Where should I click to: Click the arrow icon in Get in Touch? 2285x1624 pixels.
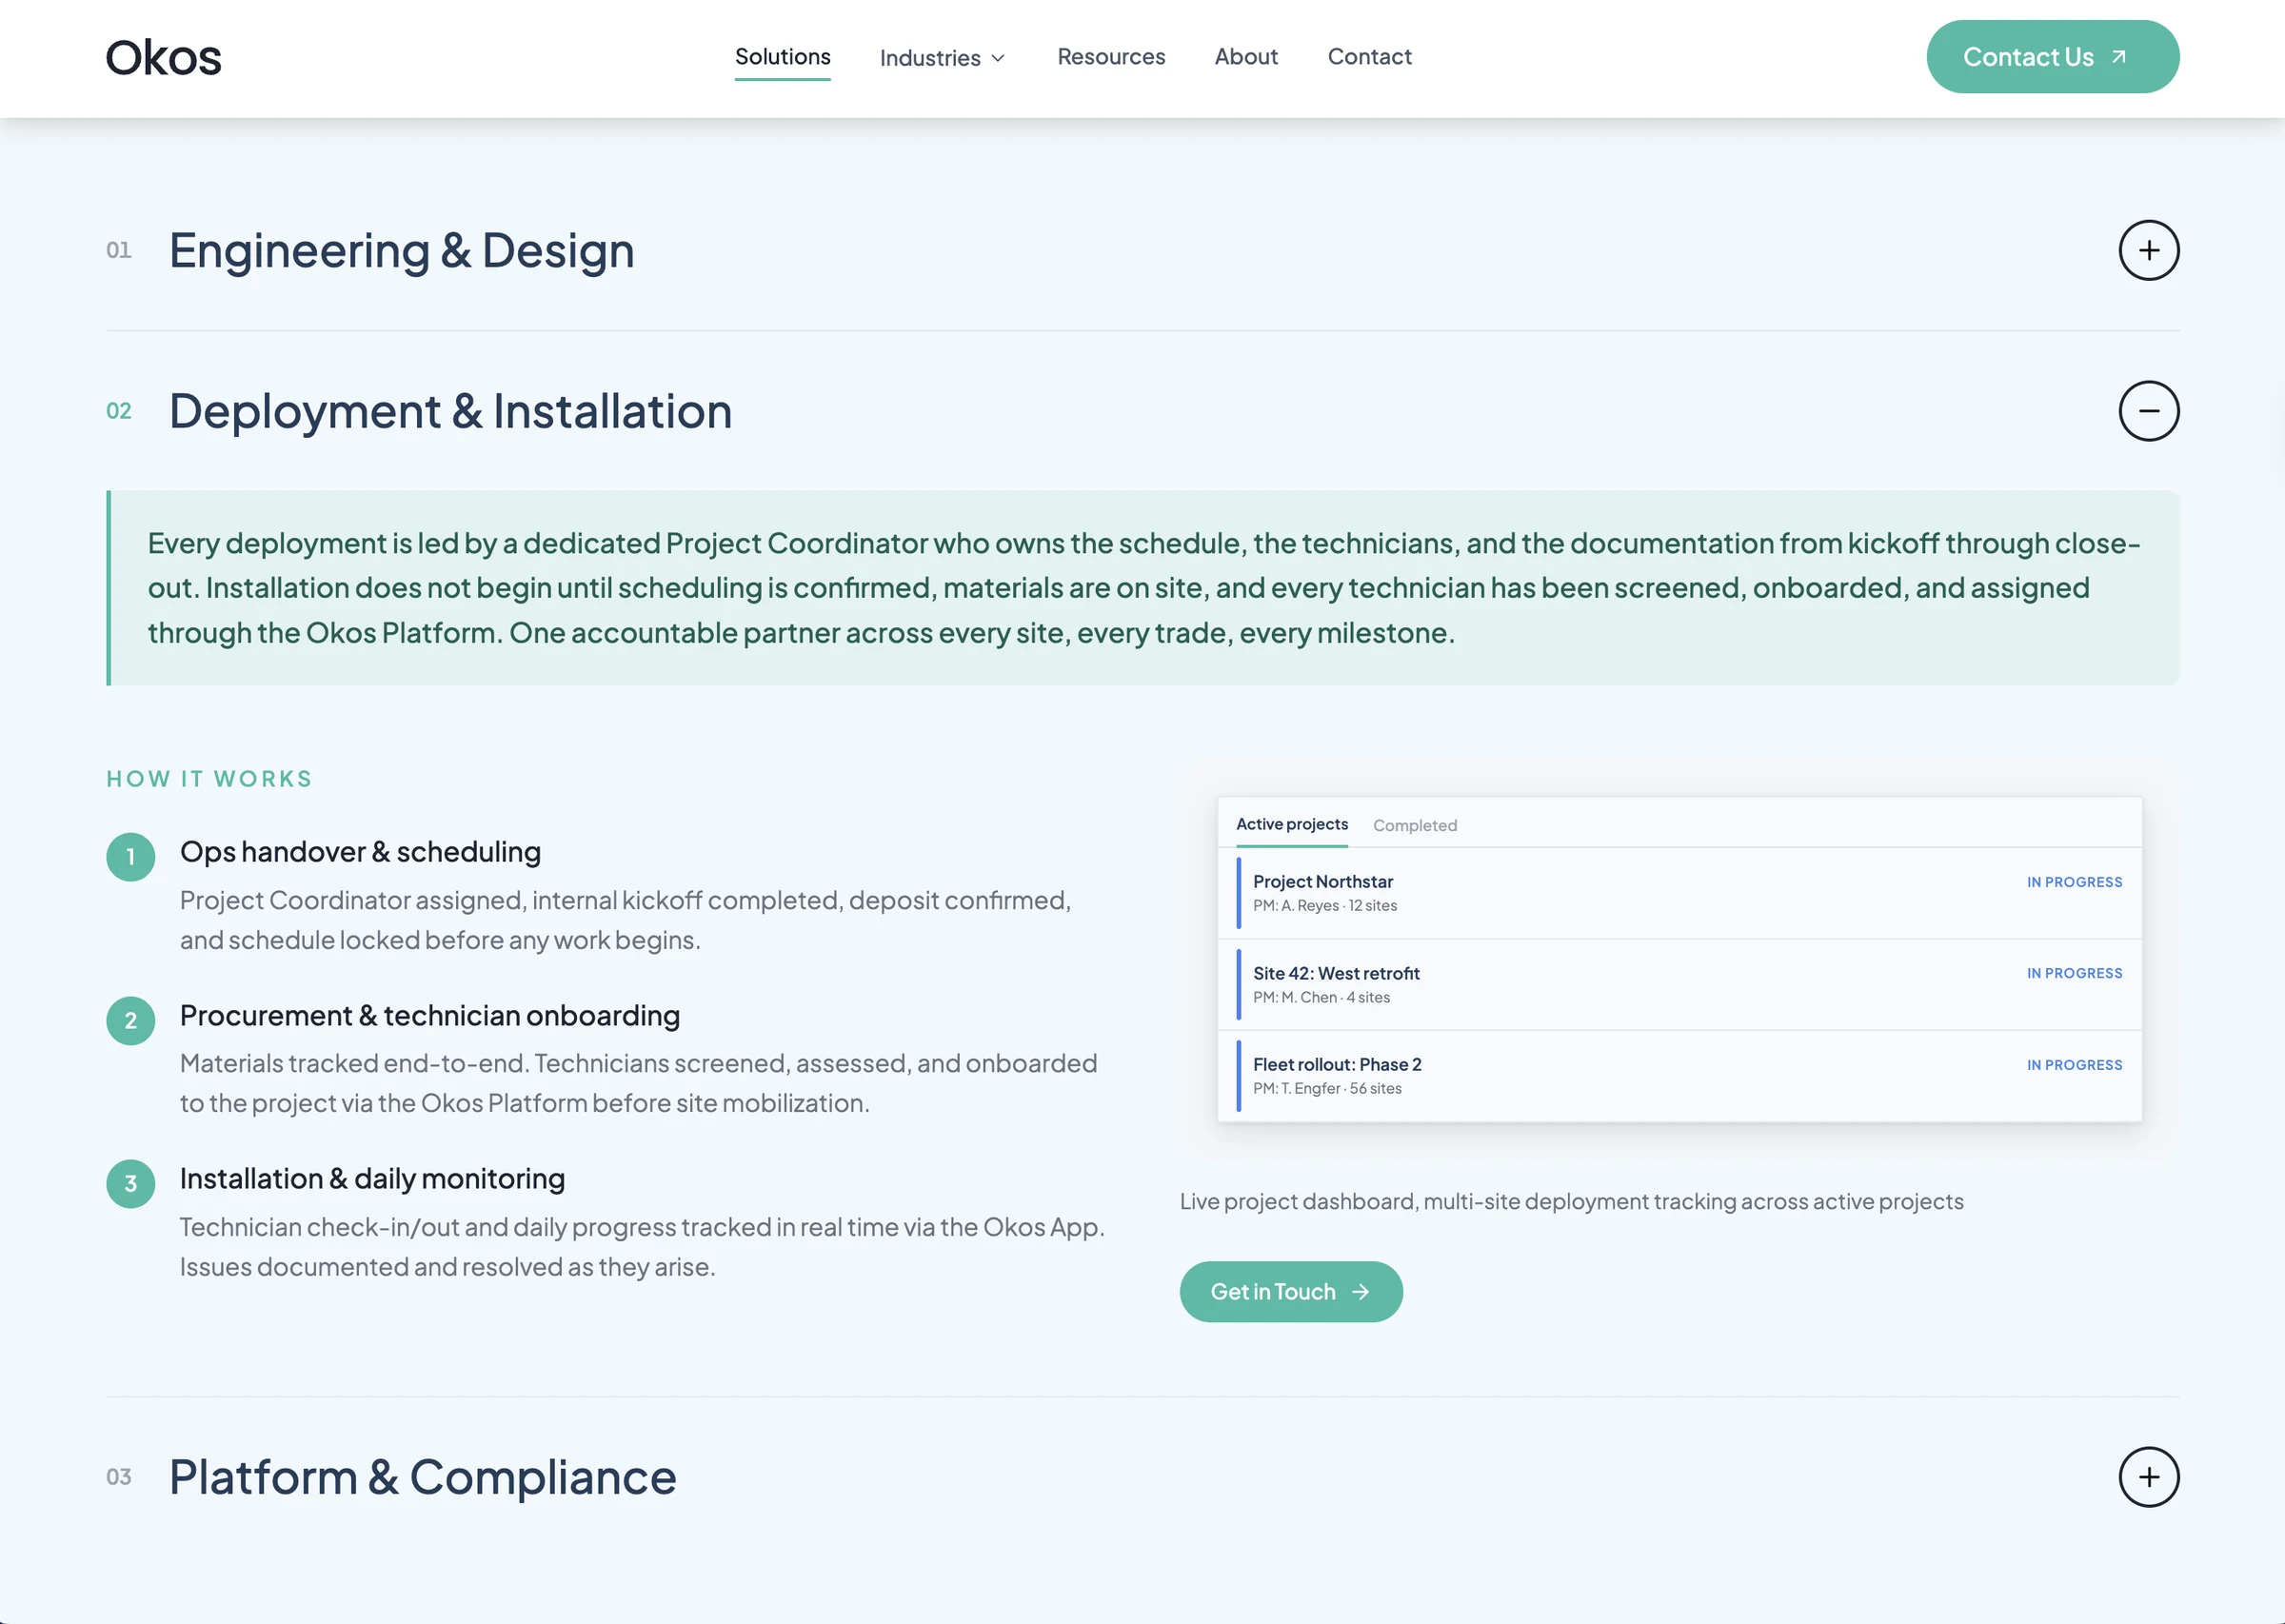(1360, 1292)
